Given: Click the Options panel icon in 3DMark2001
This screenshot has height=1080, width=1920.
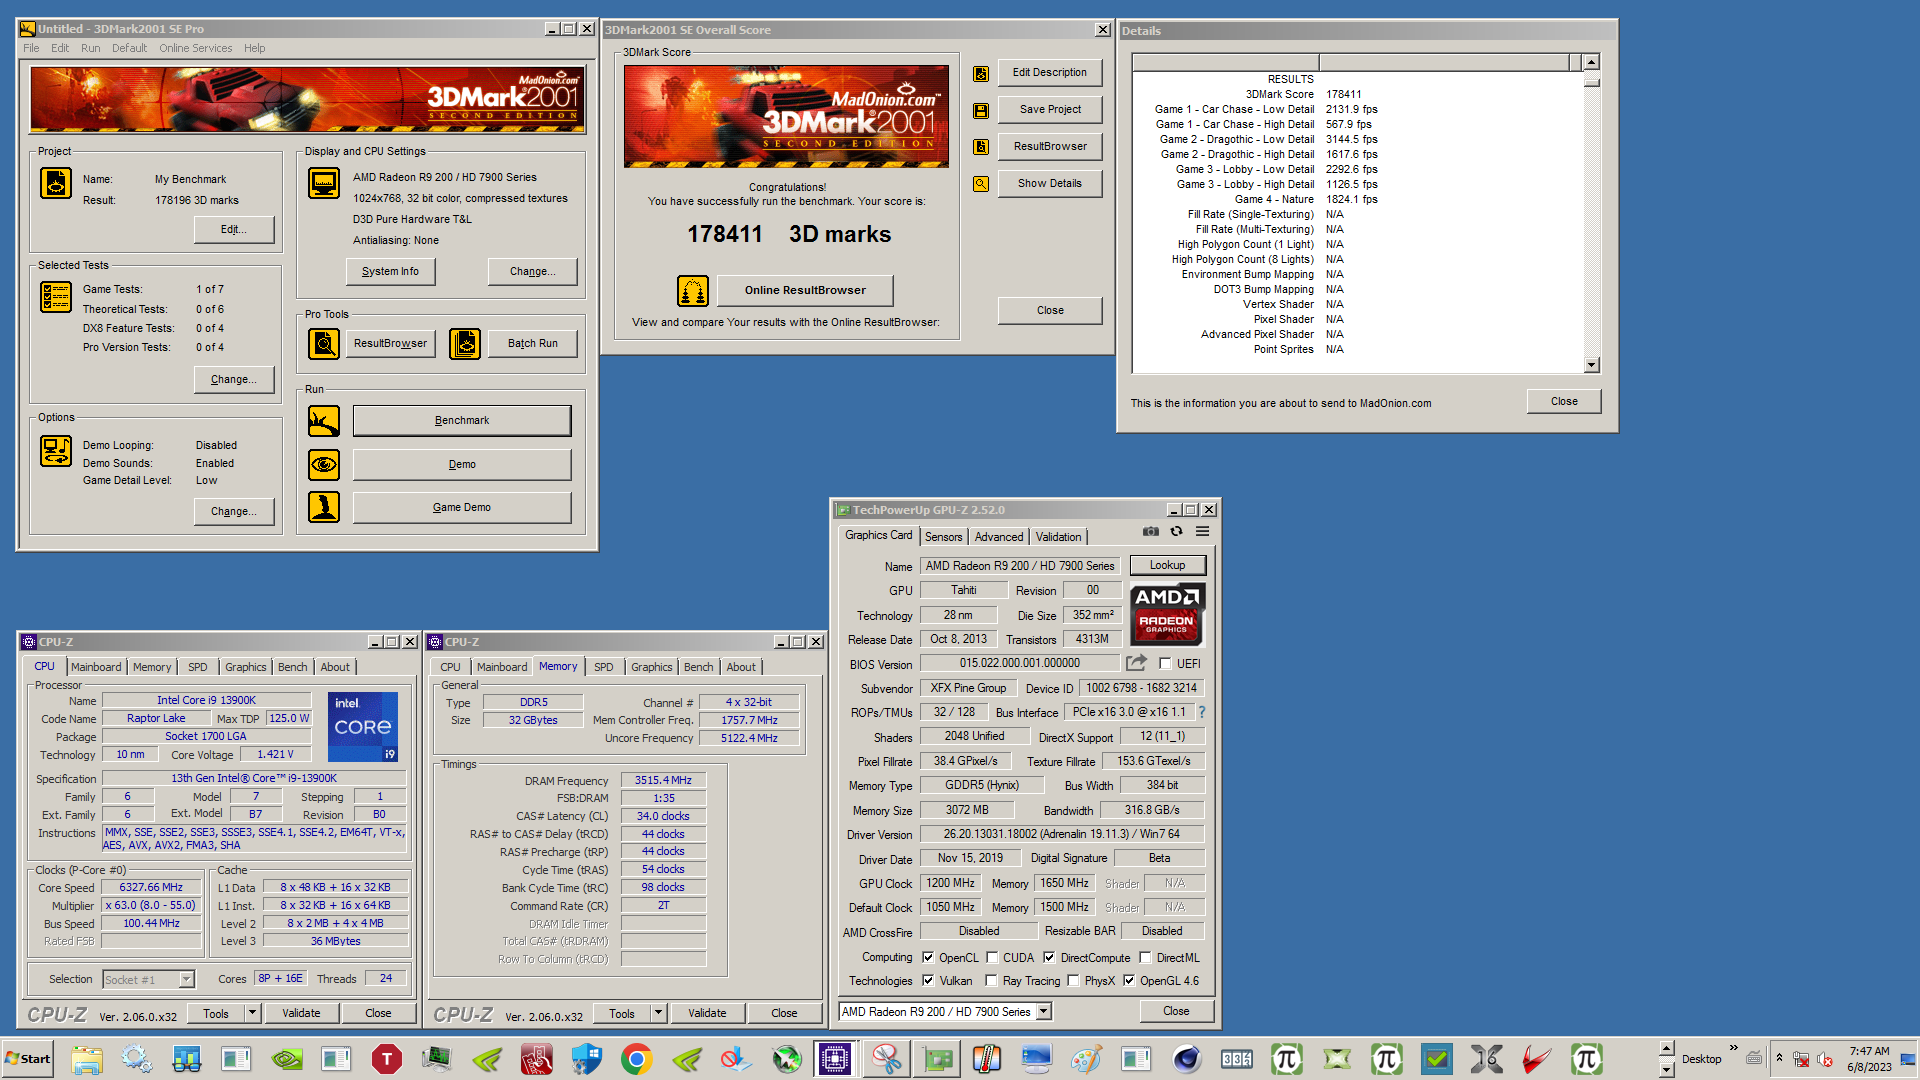Looking at the screenshot, I should tap(56, 451).
